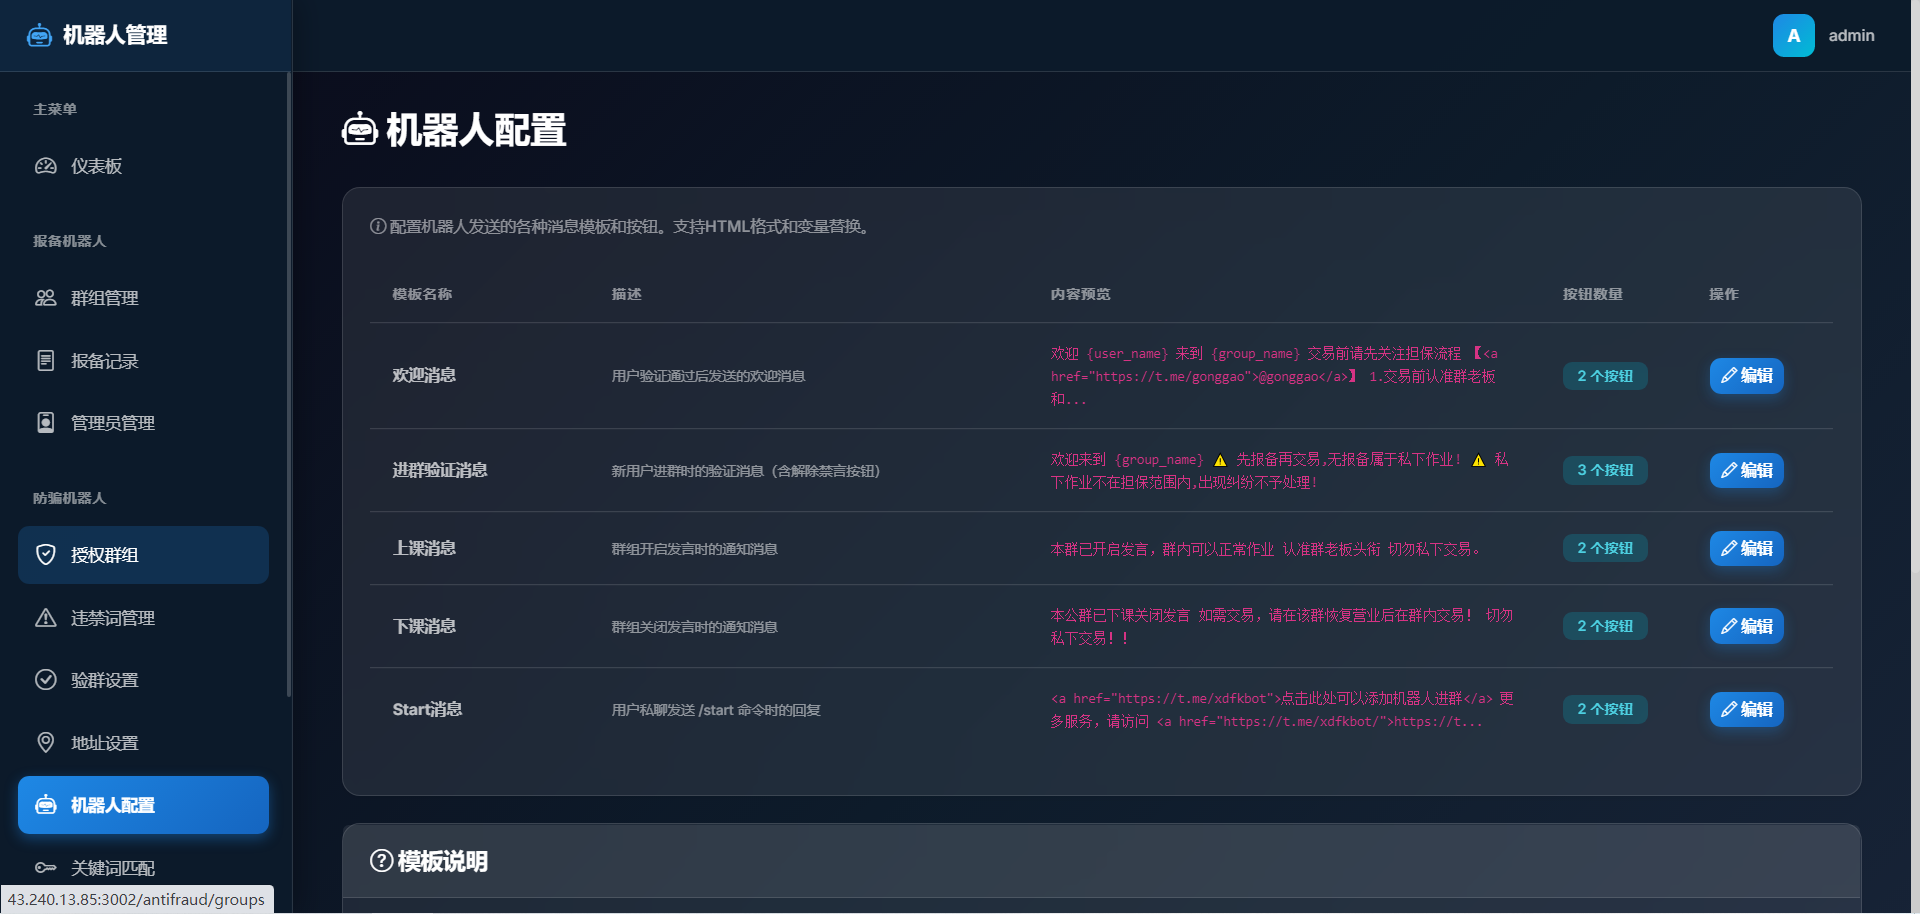The image size is (1920, 914).
Task: Open the dashboard gauge icon
Action: coord(46,166)
